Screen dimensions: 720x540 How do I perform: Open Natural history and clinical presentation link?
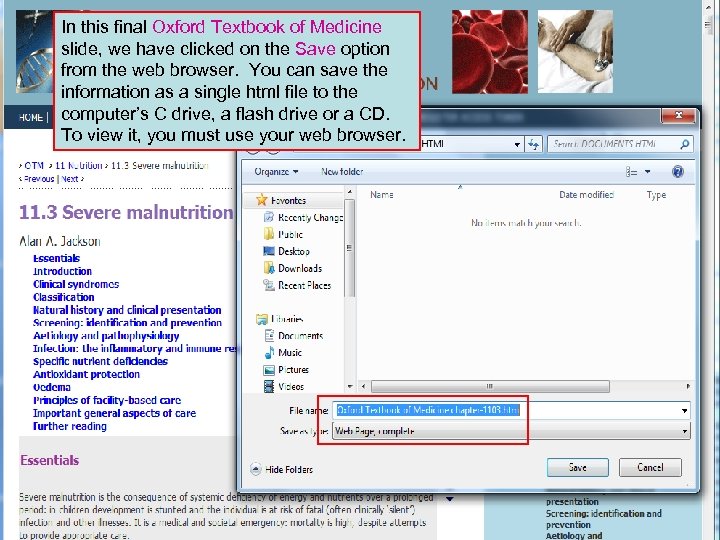[127, 310]
